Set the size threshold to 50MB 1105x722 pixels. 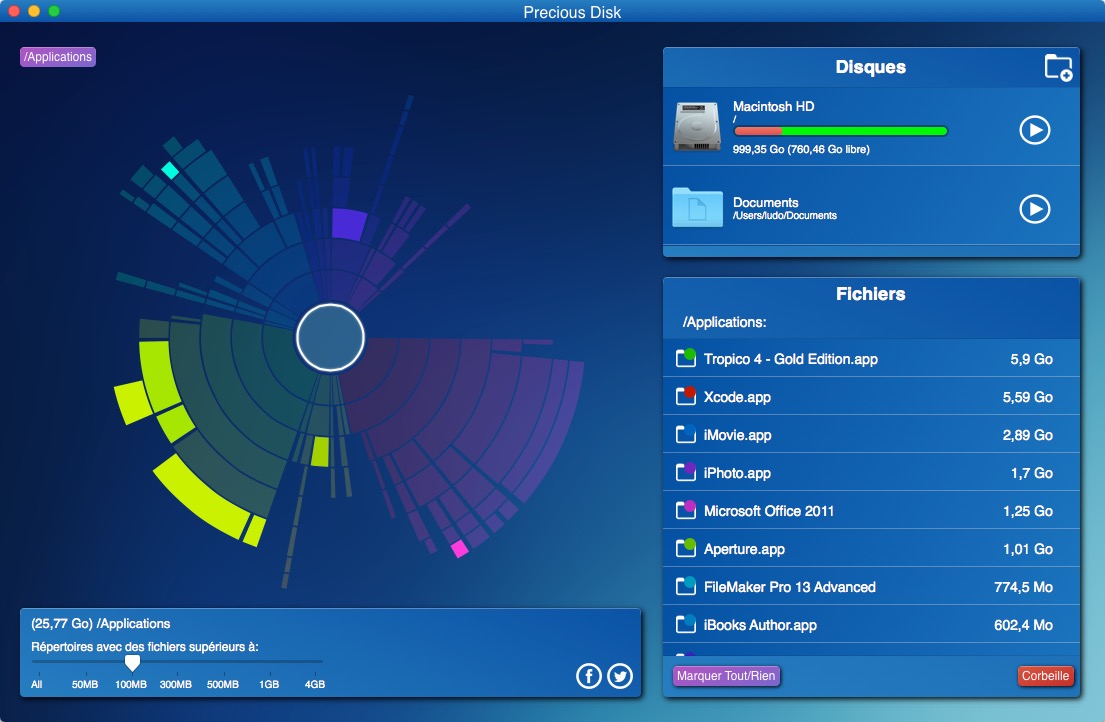pyautogui.click(x=85, y=685)
